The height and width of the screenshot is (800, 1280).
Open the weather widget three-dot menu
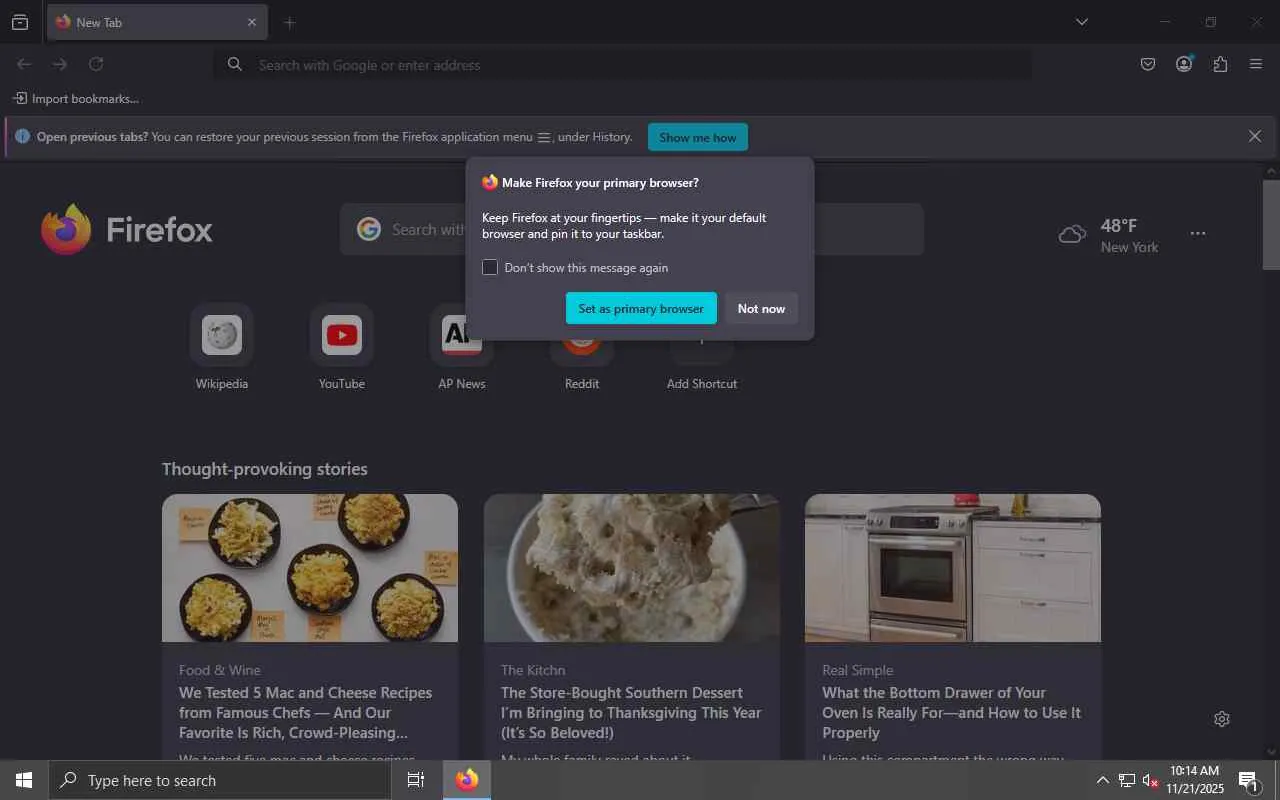pyautogui.click(x=1198, y=233)
